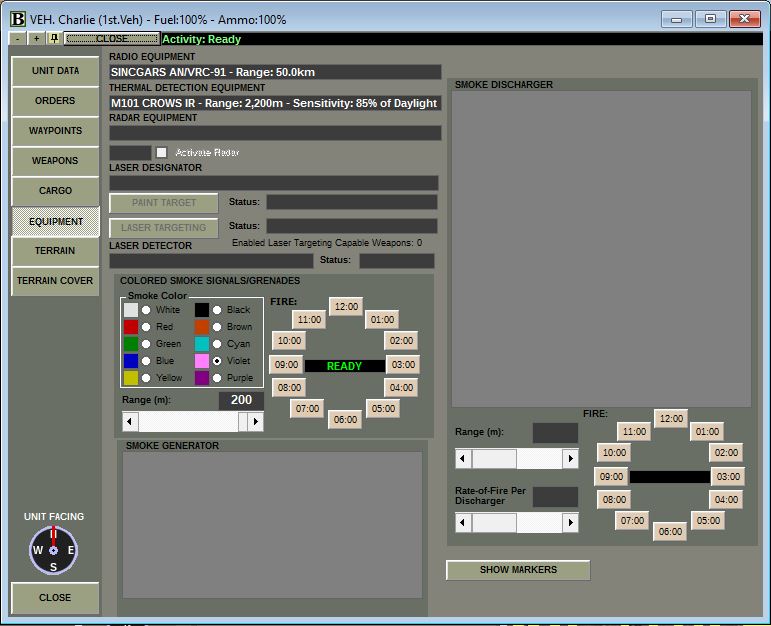Click right arrow of Rate-of-Fire slider

[x=570, y=522]
